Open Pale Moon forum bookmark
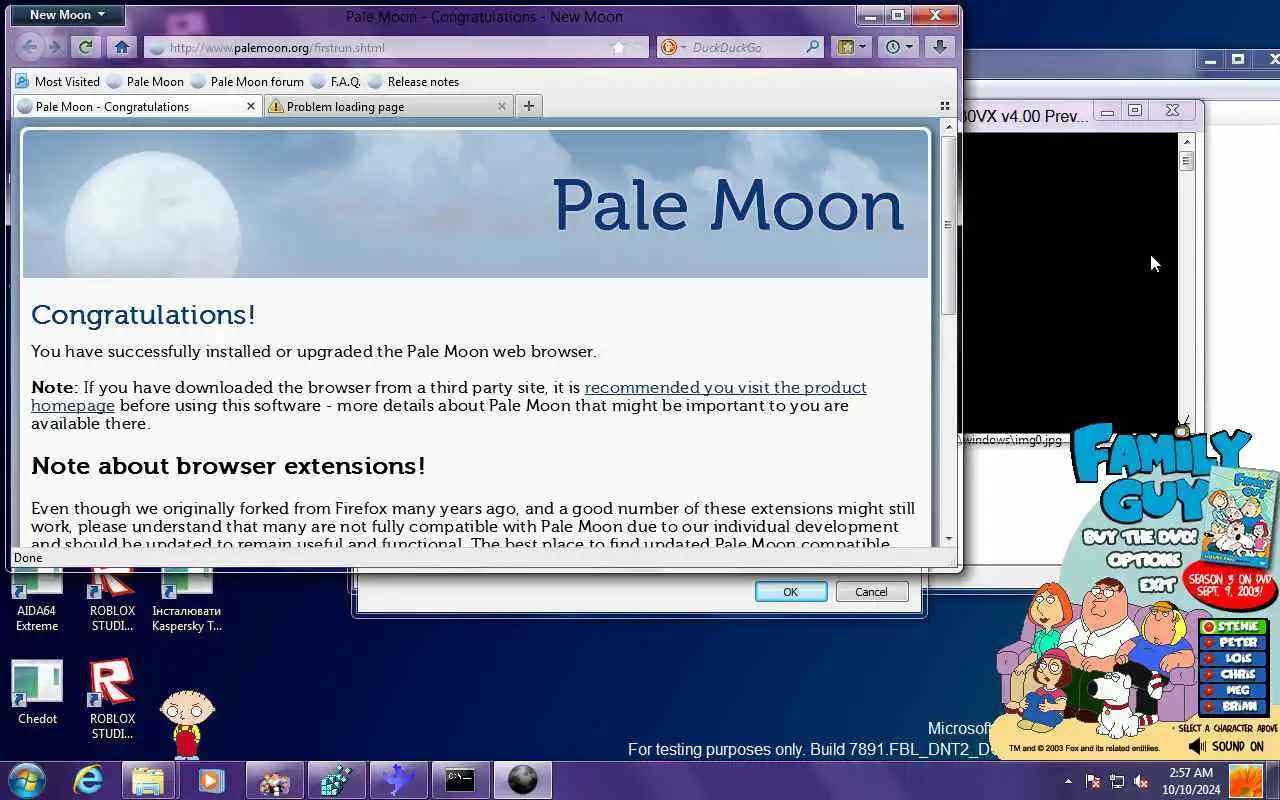This screenshot has width=1280, height=800. pos(247,81)
